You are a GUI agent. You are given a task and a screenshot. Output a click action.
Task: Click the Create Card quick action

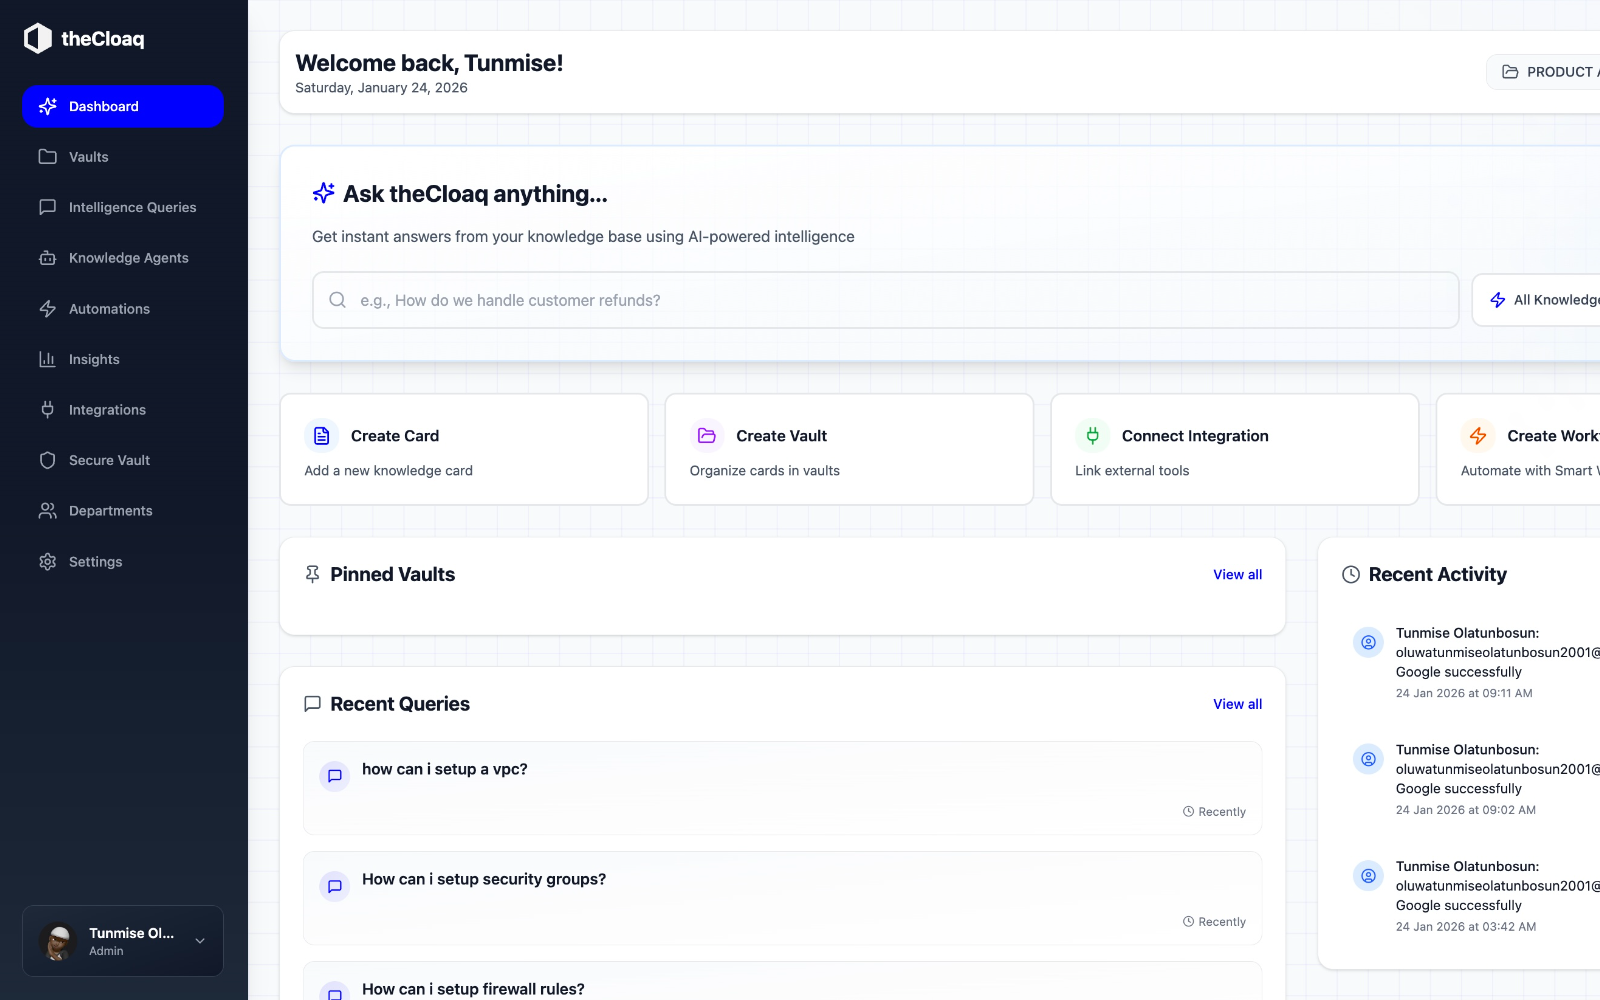point(464,449)
